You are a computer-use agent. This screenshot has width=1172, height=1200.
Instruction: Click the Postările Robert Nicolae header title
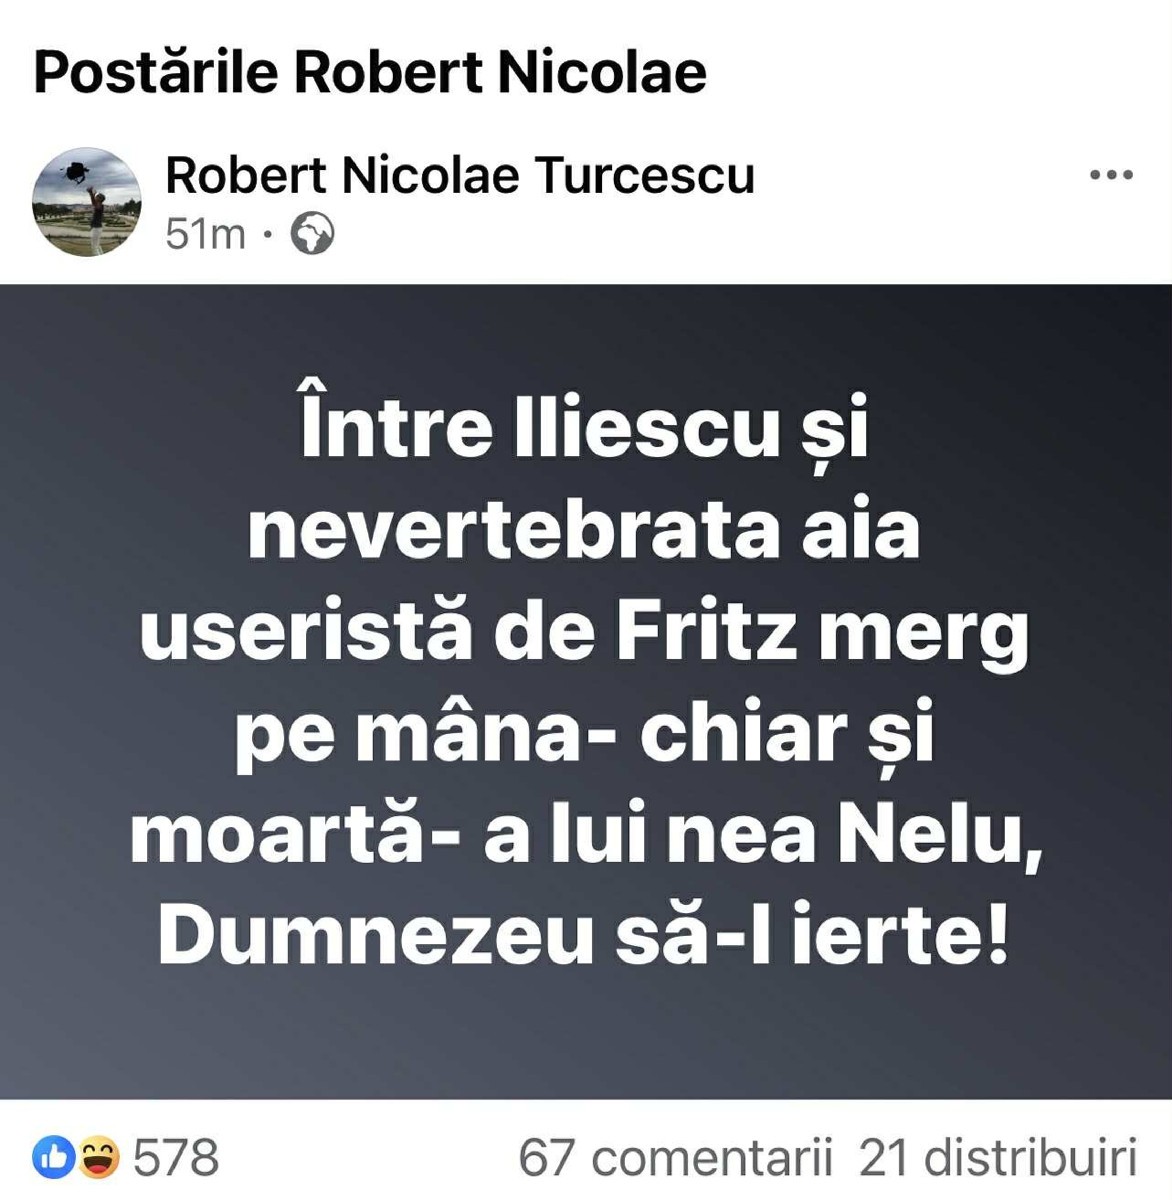[x=370, y=72]
